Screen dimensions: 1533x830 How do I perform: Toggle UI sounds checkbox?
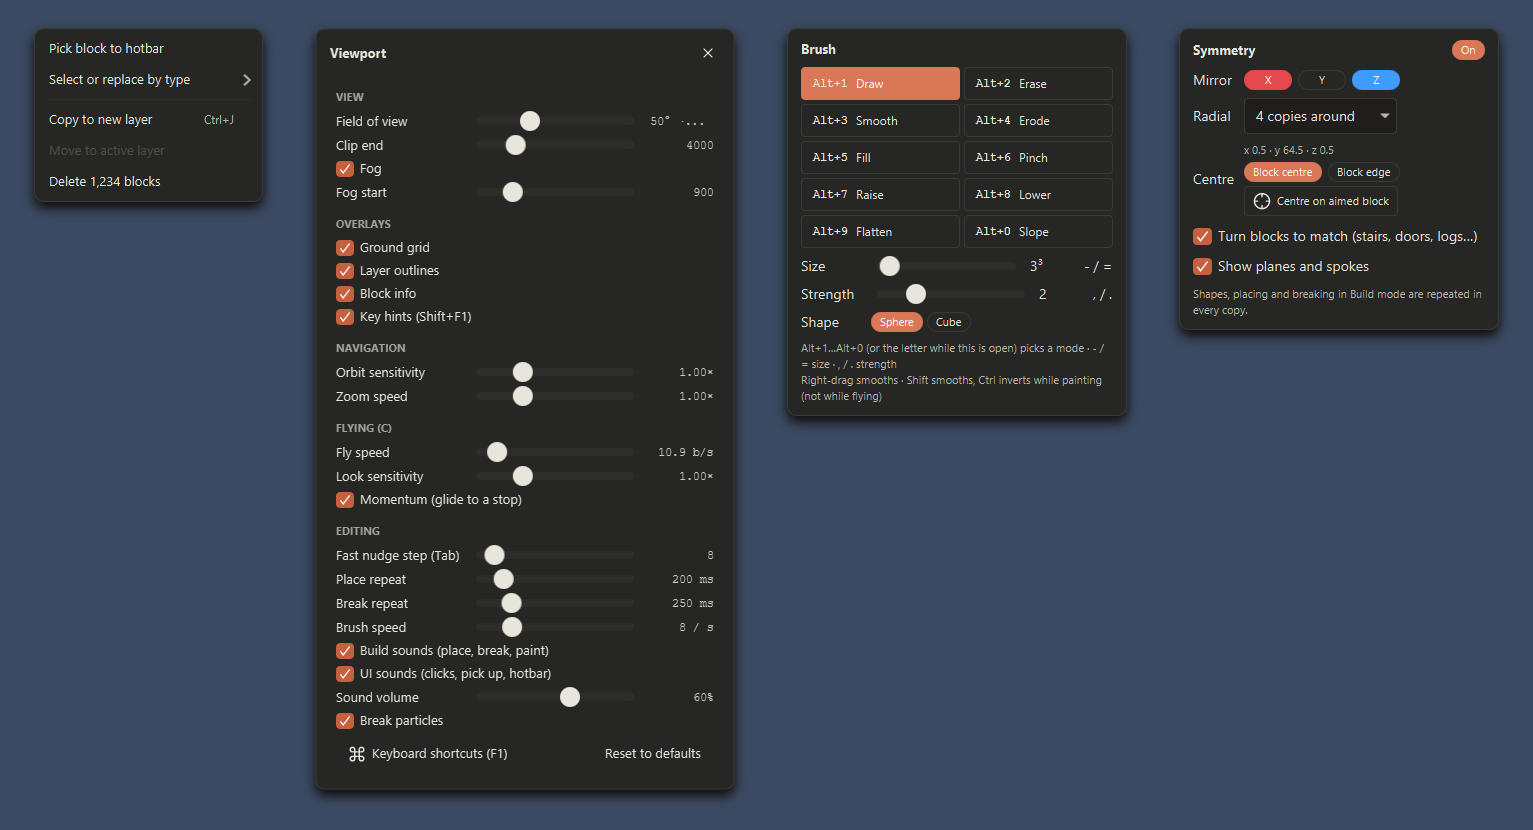point(345,674)
